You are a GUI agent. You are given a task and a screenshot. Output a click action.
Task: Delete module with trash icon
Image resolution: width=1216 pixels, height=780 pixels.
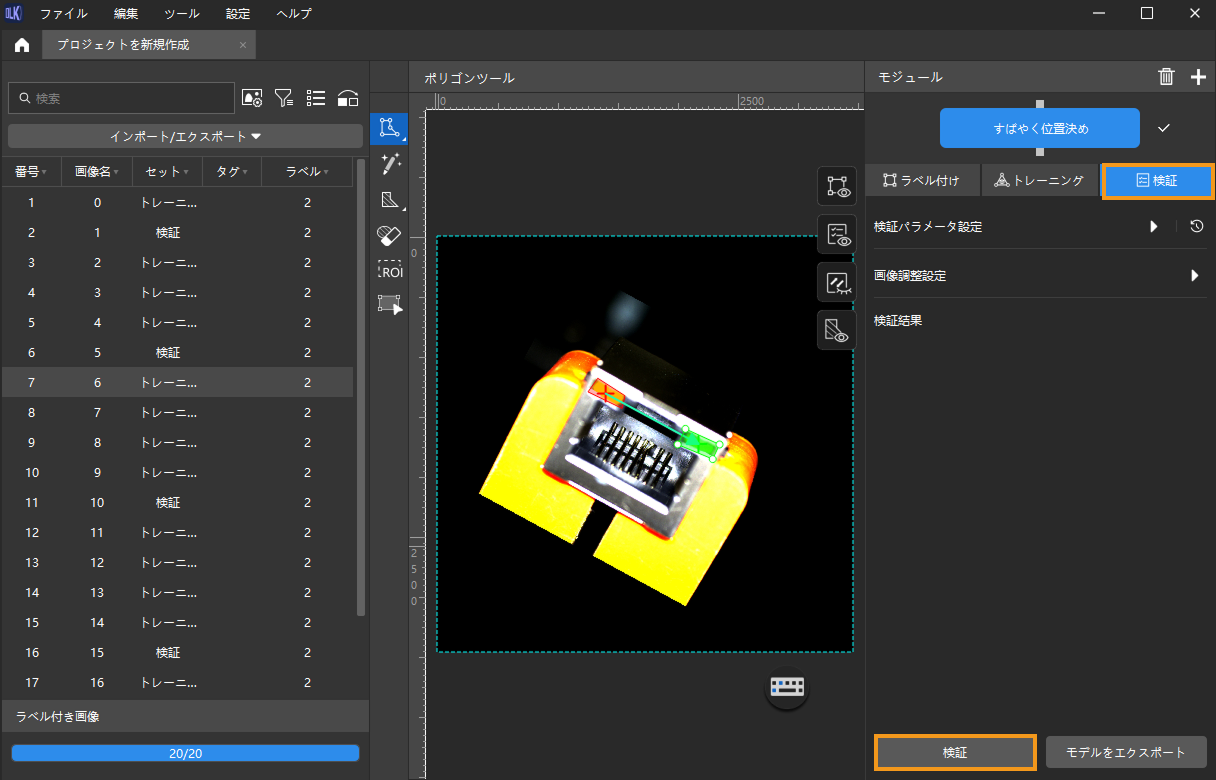tap(1166, 77)
